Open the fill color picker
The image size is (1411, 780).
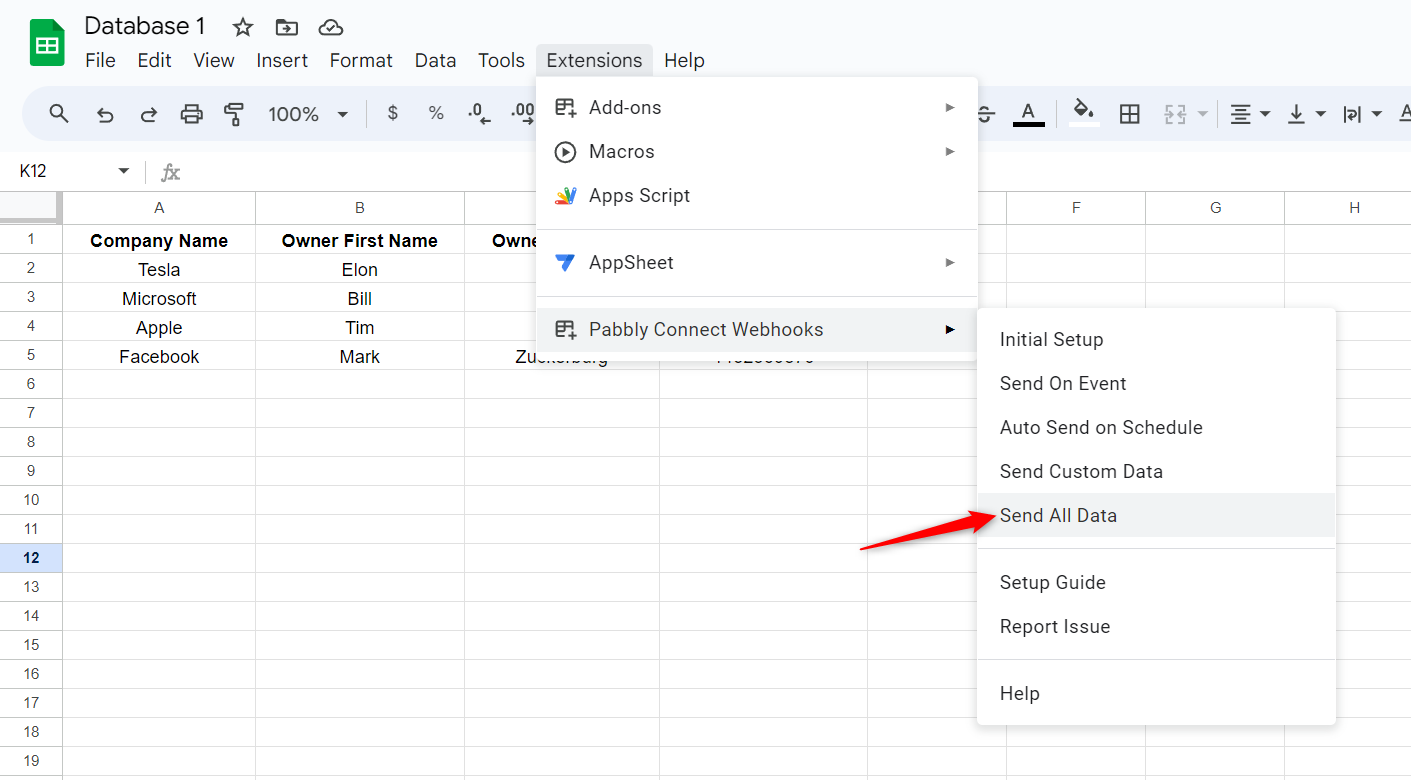pyautogui.click(x=1084, y=114)
